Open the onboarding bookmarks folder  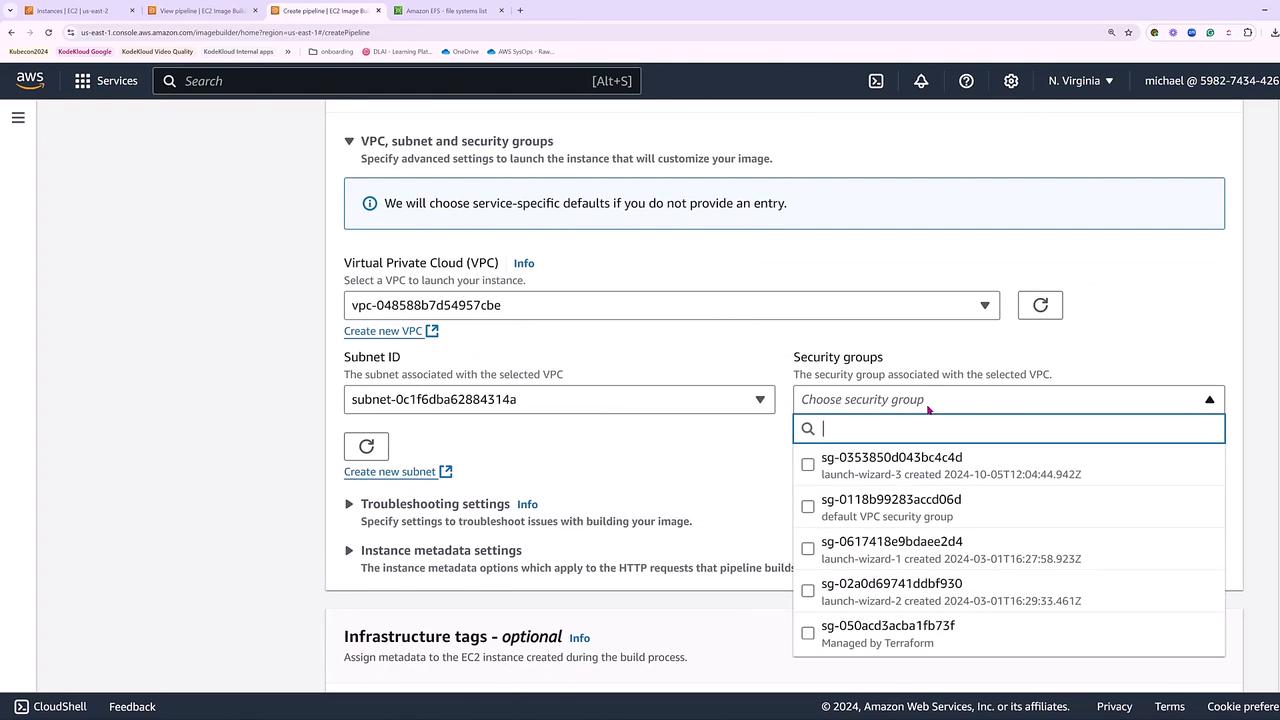tap(331, 51)
